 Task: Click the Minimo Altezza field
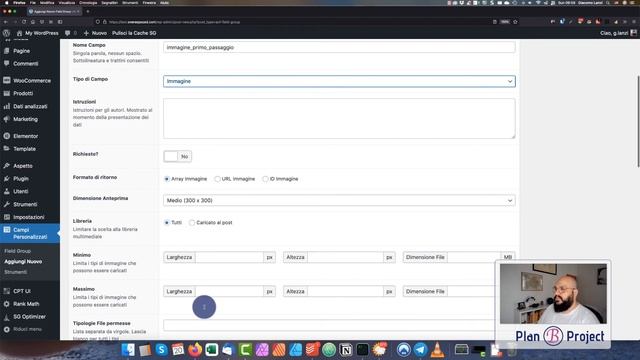coord(345,257)
